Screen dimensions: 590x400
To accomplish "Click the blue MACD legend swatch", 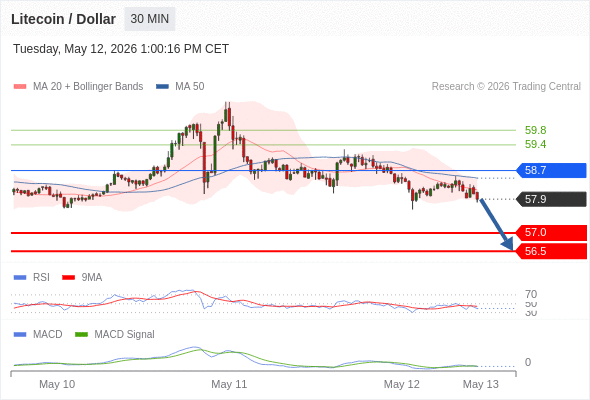I will [x=20, y=335].
